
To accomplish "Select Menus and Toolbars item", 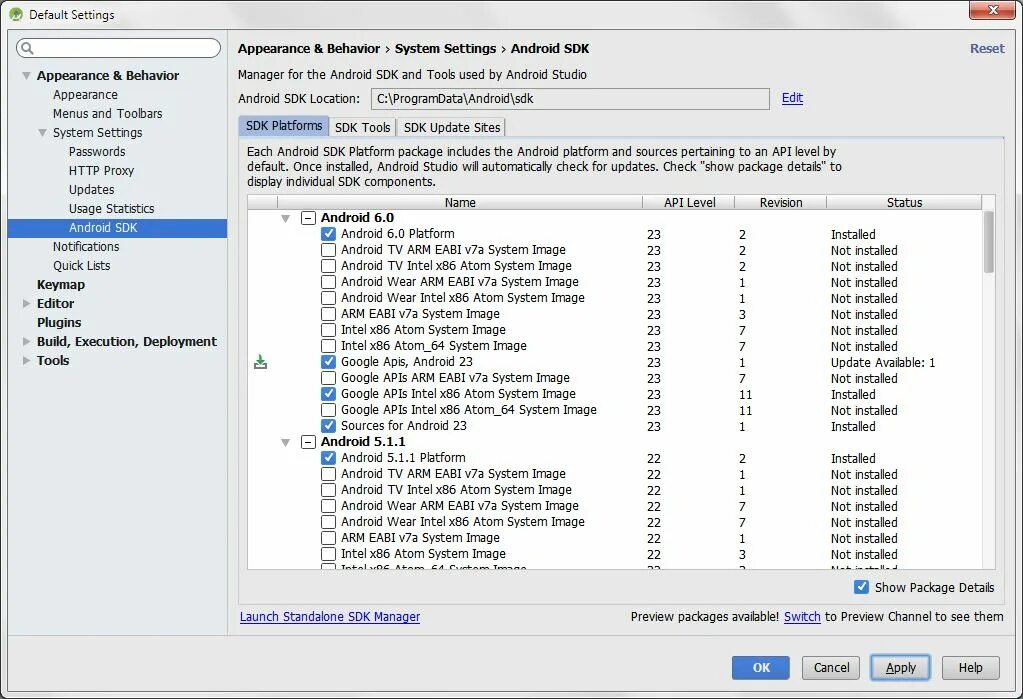I will click(x=108, y=114).
